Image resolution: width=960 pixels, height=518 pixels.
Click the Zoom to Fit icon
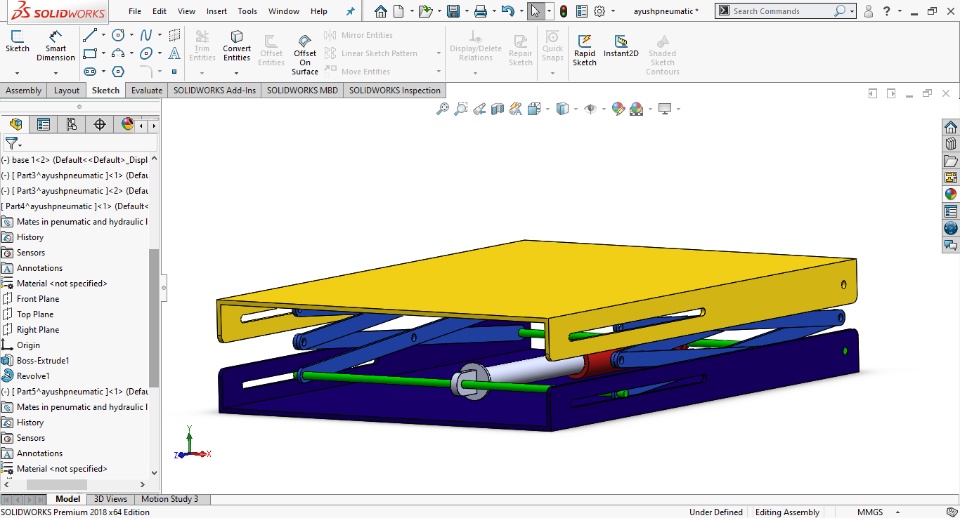442,109
